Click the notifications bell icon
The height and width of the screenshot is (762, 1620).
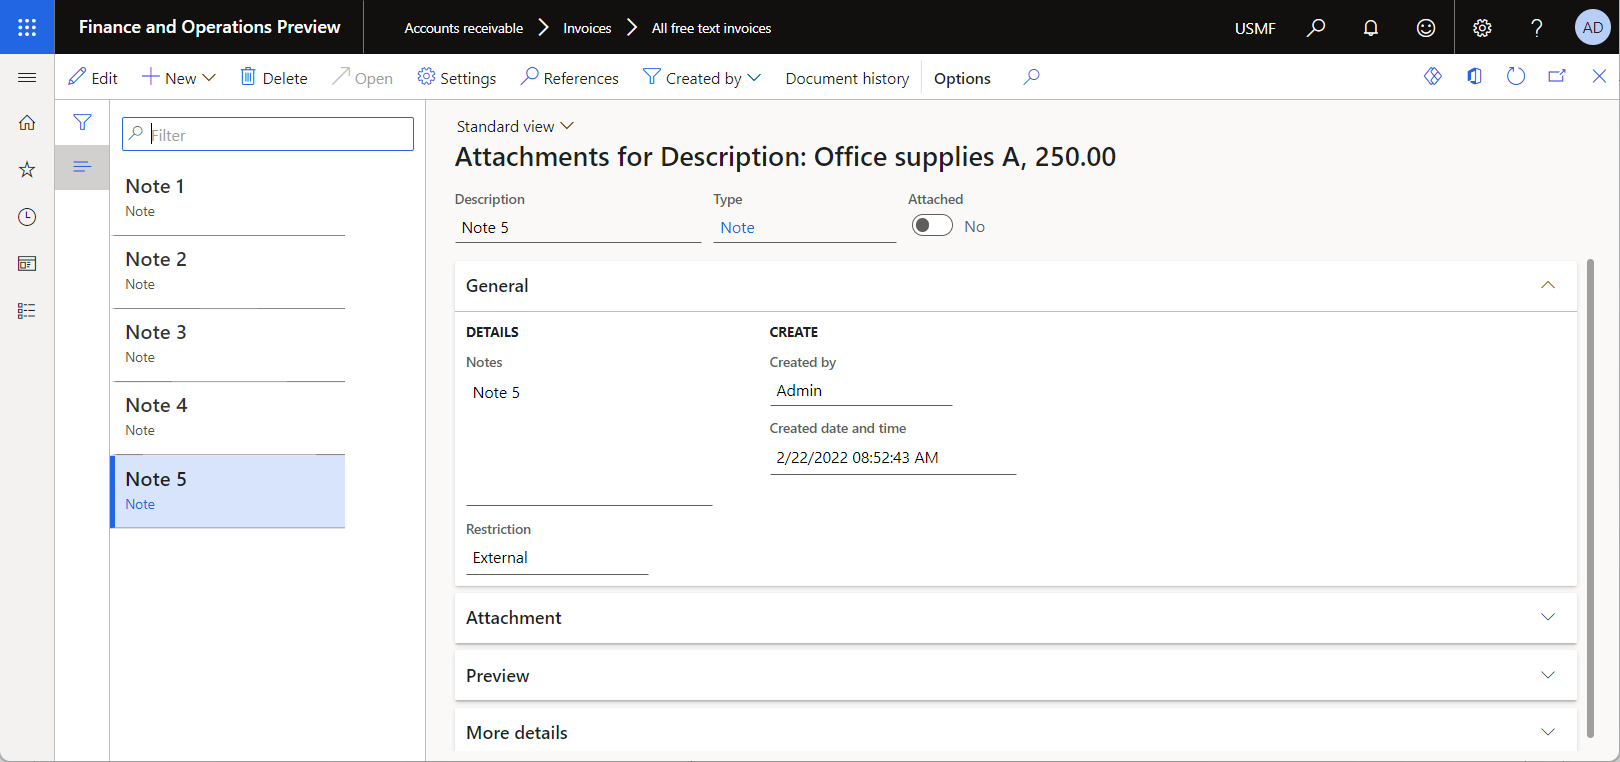1371,28
